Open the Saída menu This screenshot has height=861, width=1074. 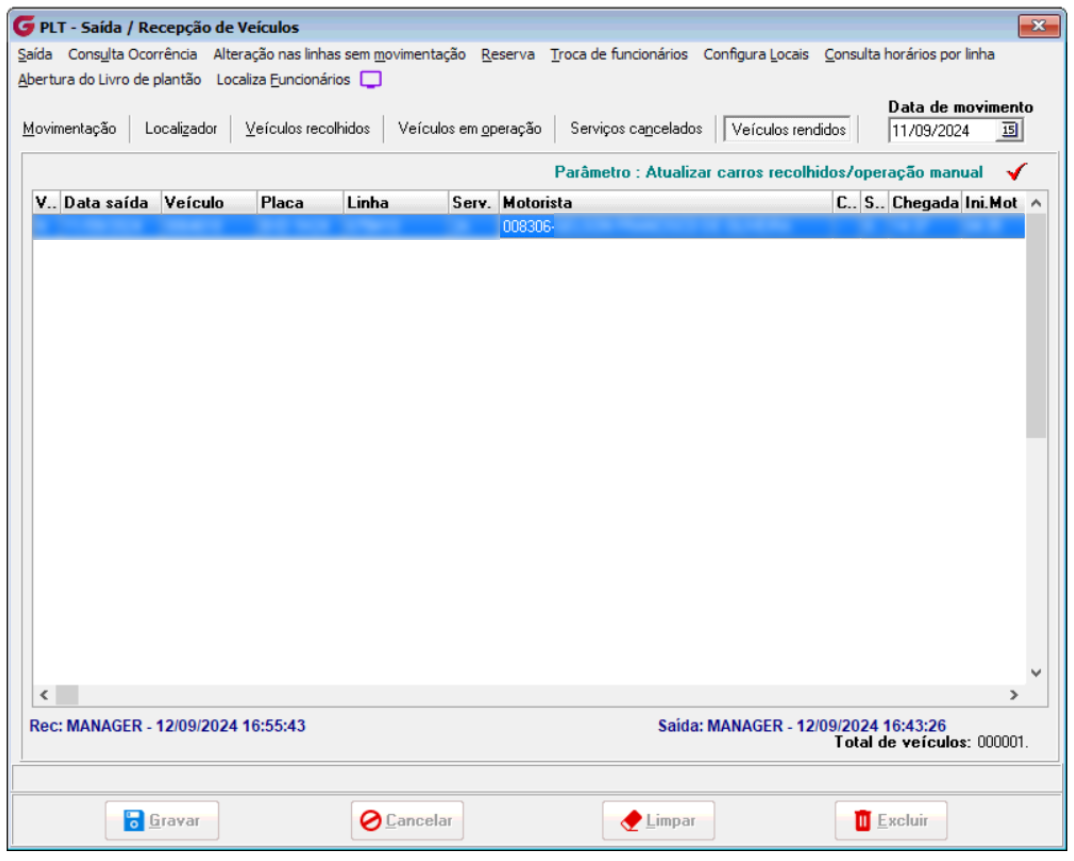click(x=35, y=54)
